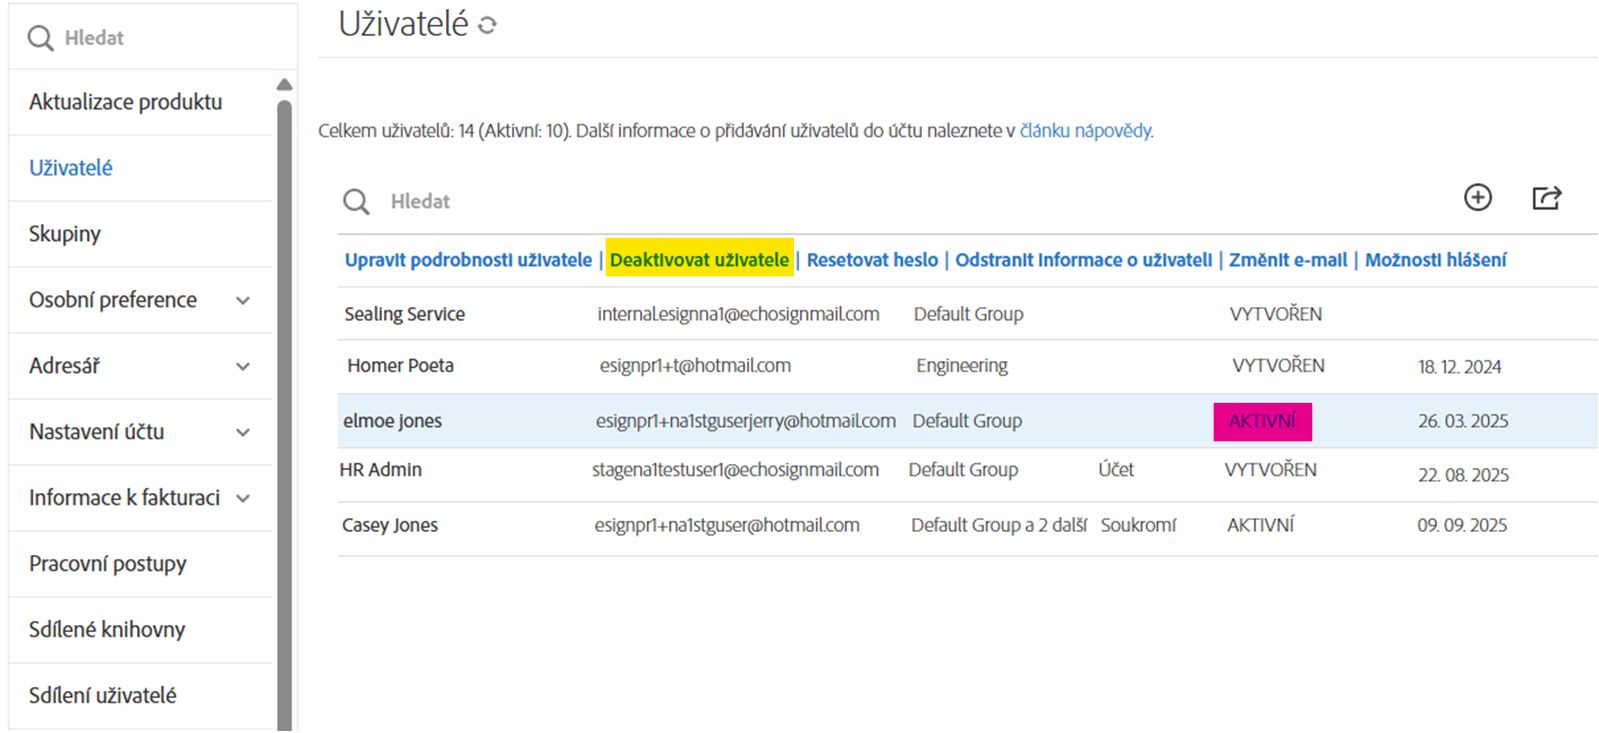The height and width of the screenshot is (733, 1599).
Task: Click the pink AKTIVNÍ status highlight
Action: pyautogui.click(x=1262, y=422)
